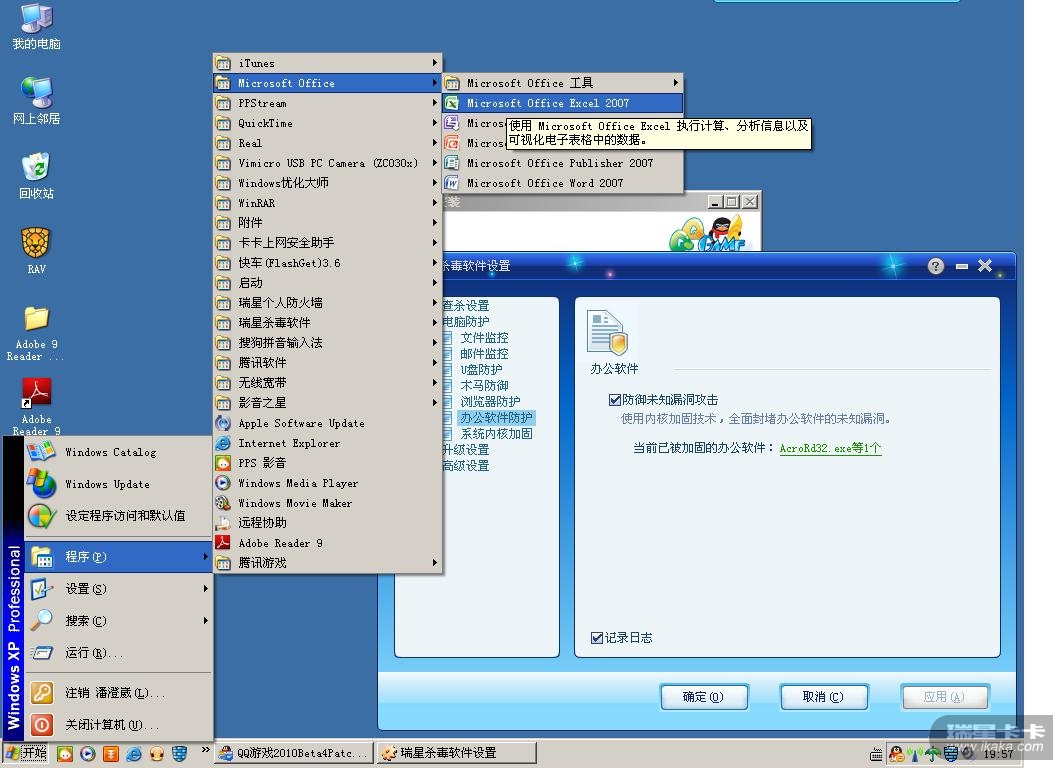The height and width of the screenshot is (768, 1064).
Task: Expand the WinRAR submenu
Action: (328, 203)
